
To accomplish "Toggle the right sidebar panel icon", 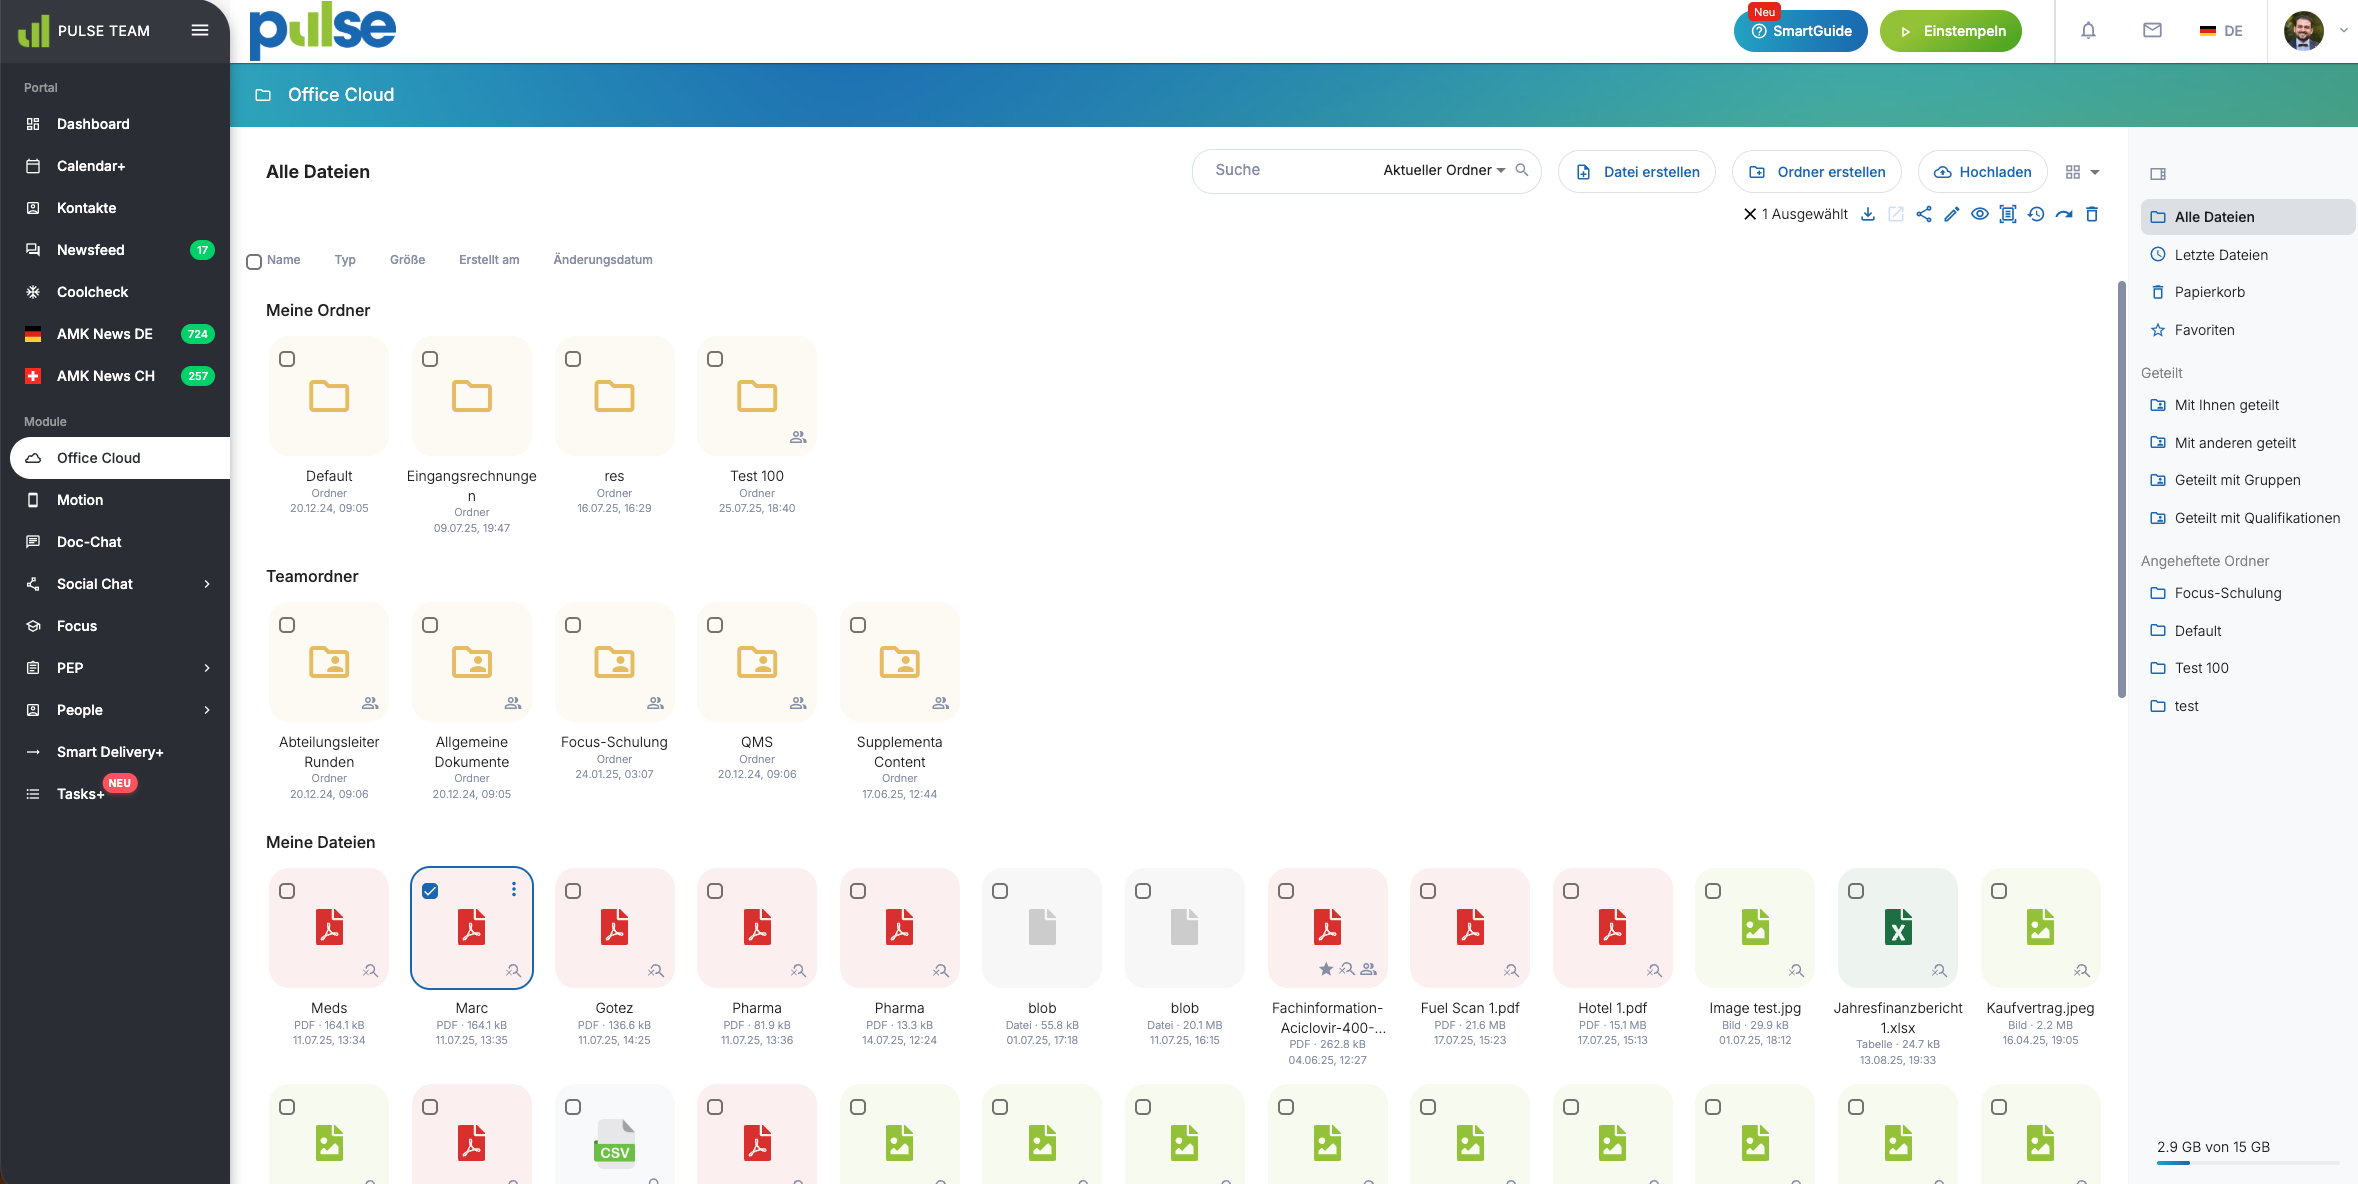I will point(2158,173).
